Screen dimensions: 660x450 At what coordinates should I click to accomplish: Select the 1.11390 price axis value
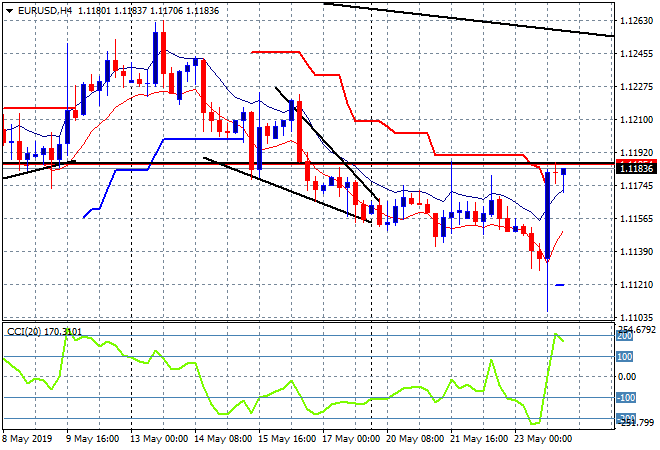tap(636, 252)
